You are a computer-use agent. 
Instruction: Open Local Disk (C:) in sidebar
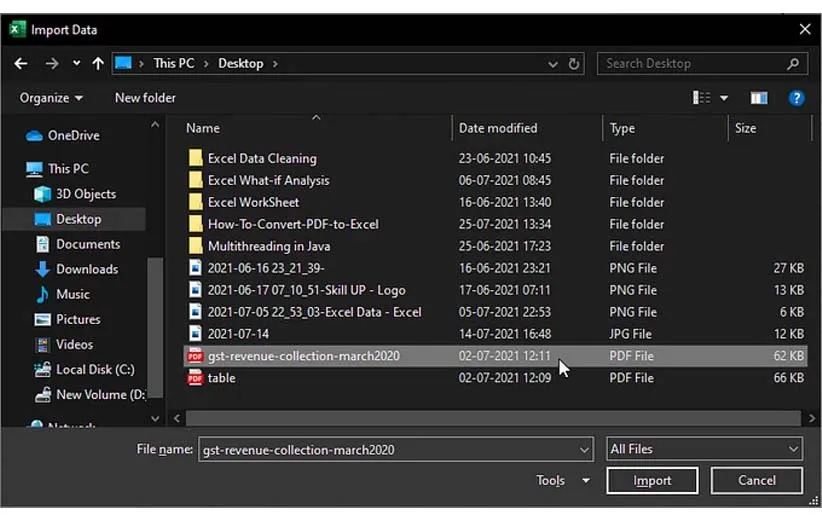[x=95, y=369]
